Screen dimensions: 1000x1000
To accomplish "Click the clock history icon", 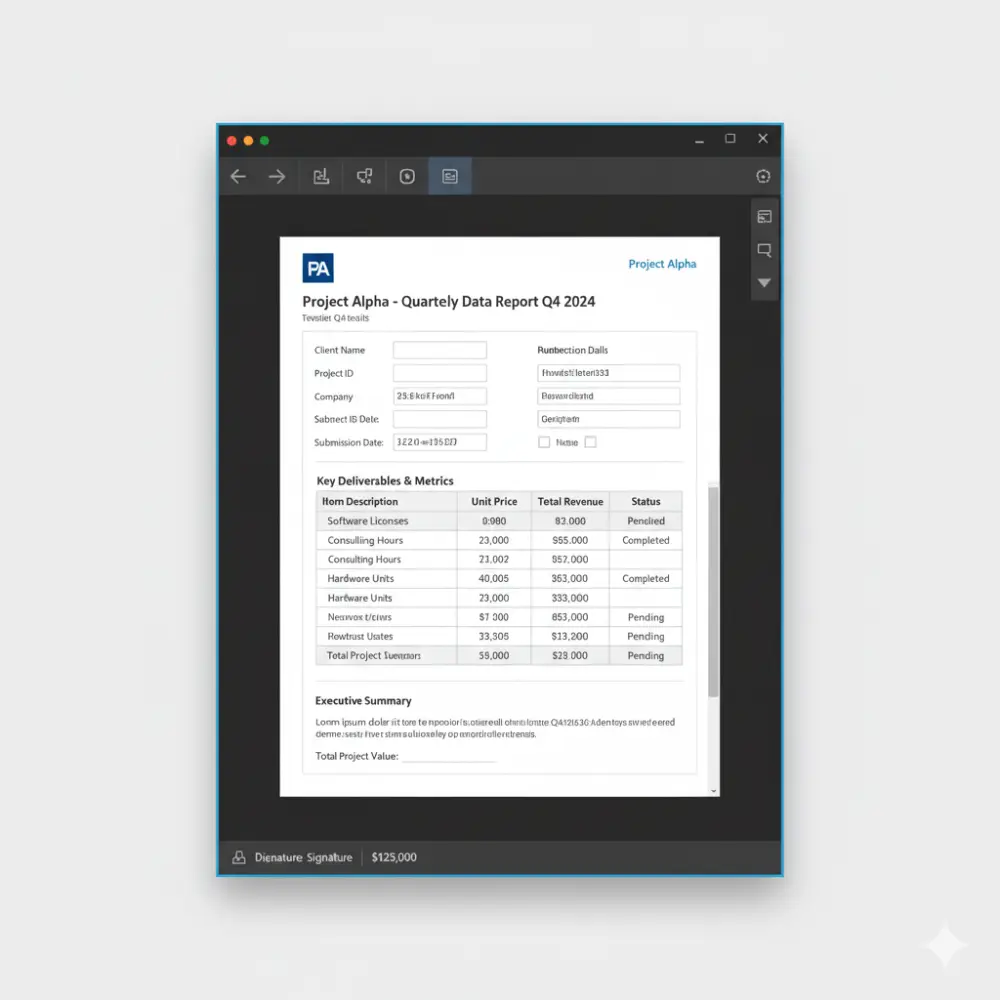I will 406,176.
